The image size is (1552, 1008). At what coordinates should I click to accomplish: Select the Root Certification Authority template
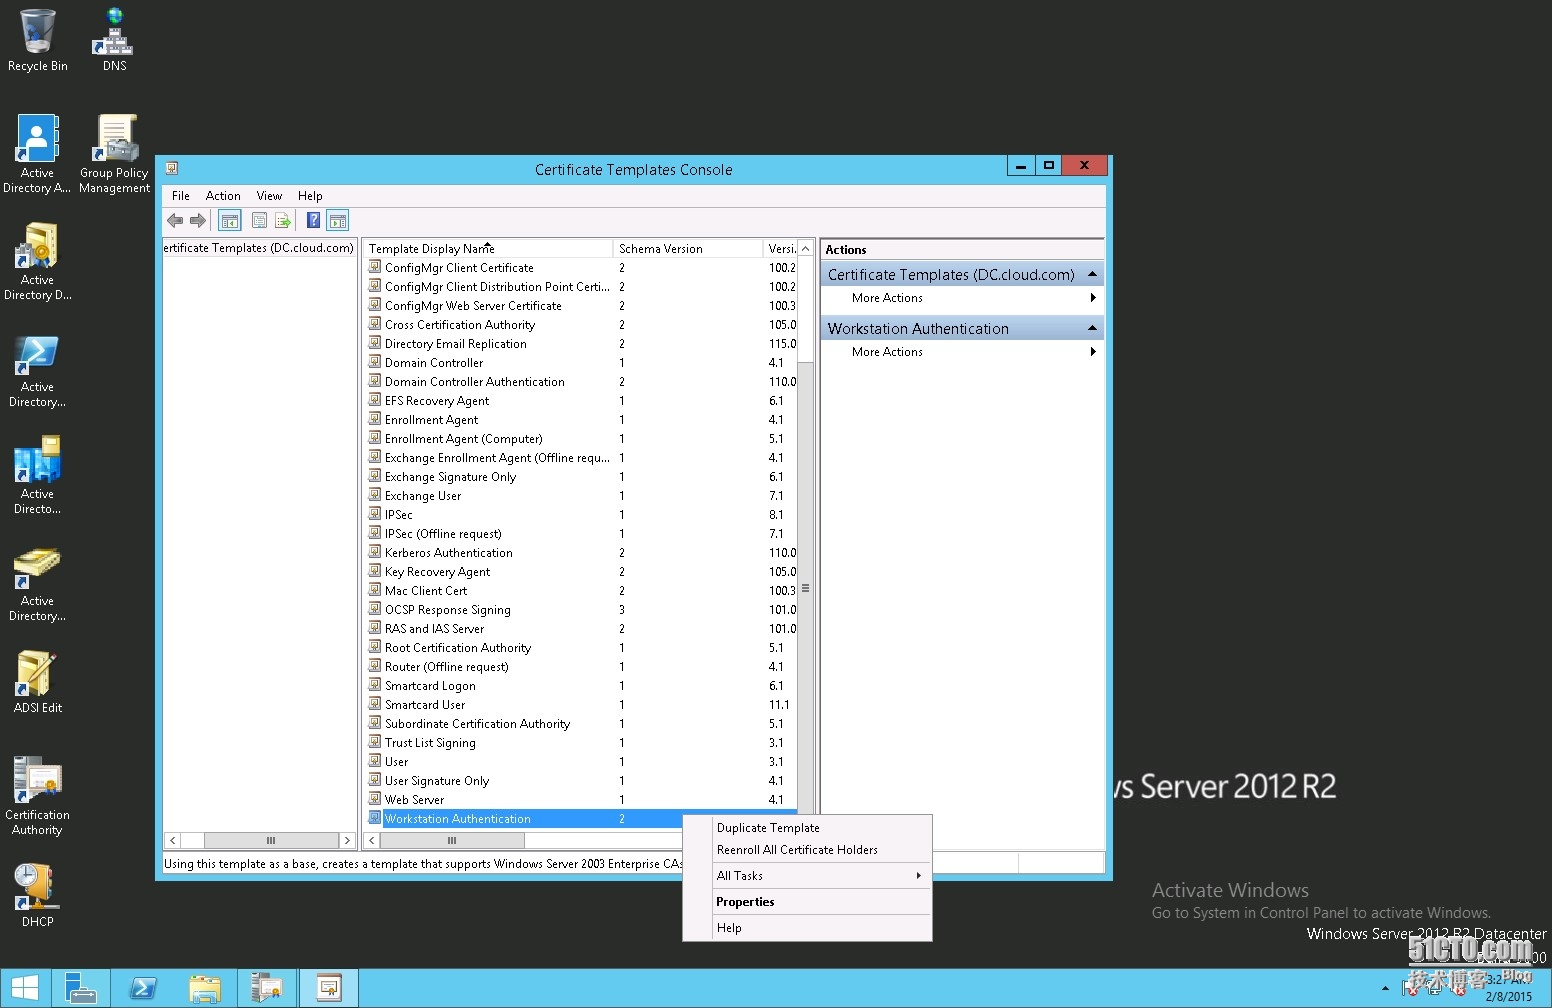(458, 648)
